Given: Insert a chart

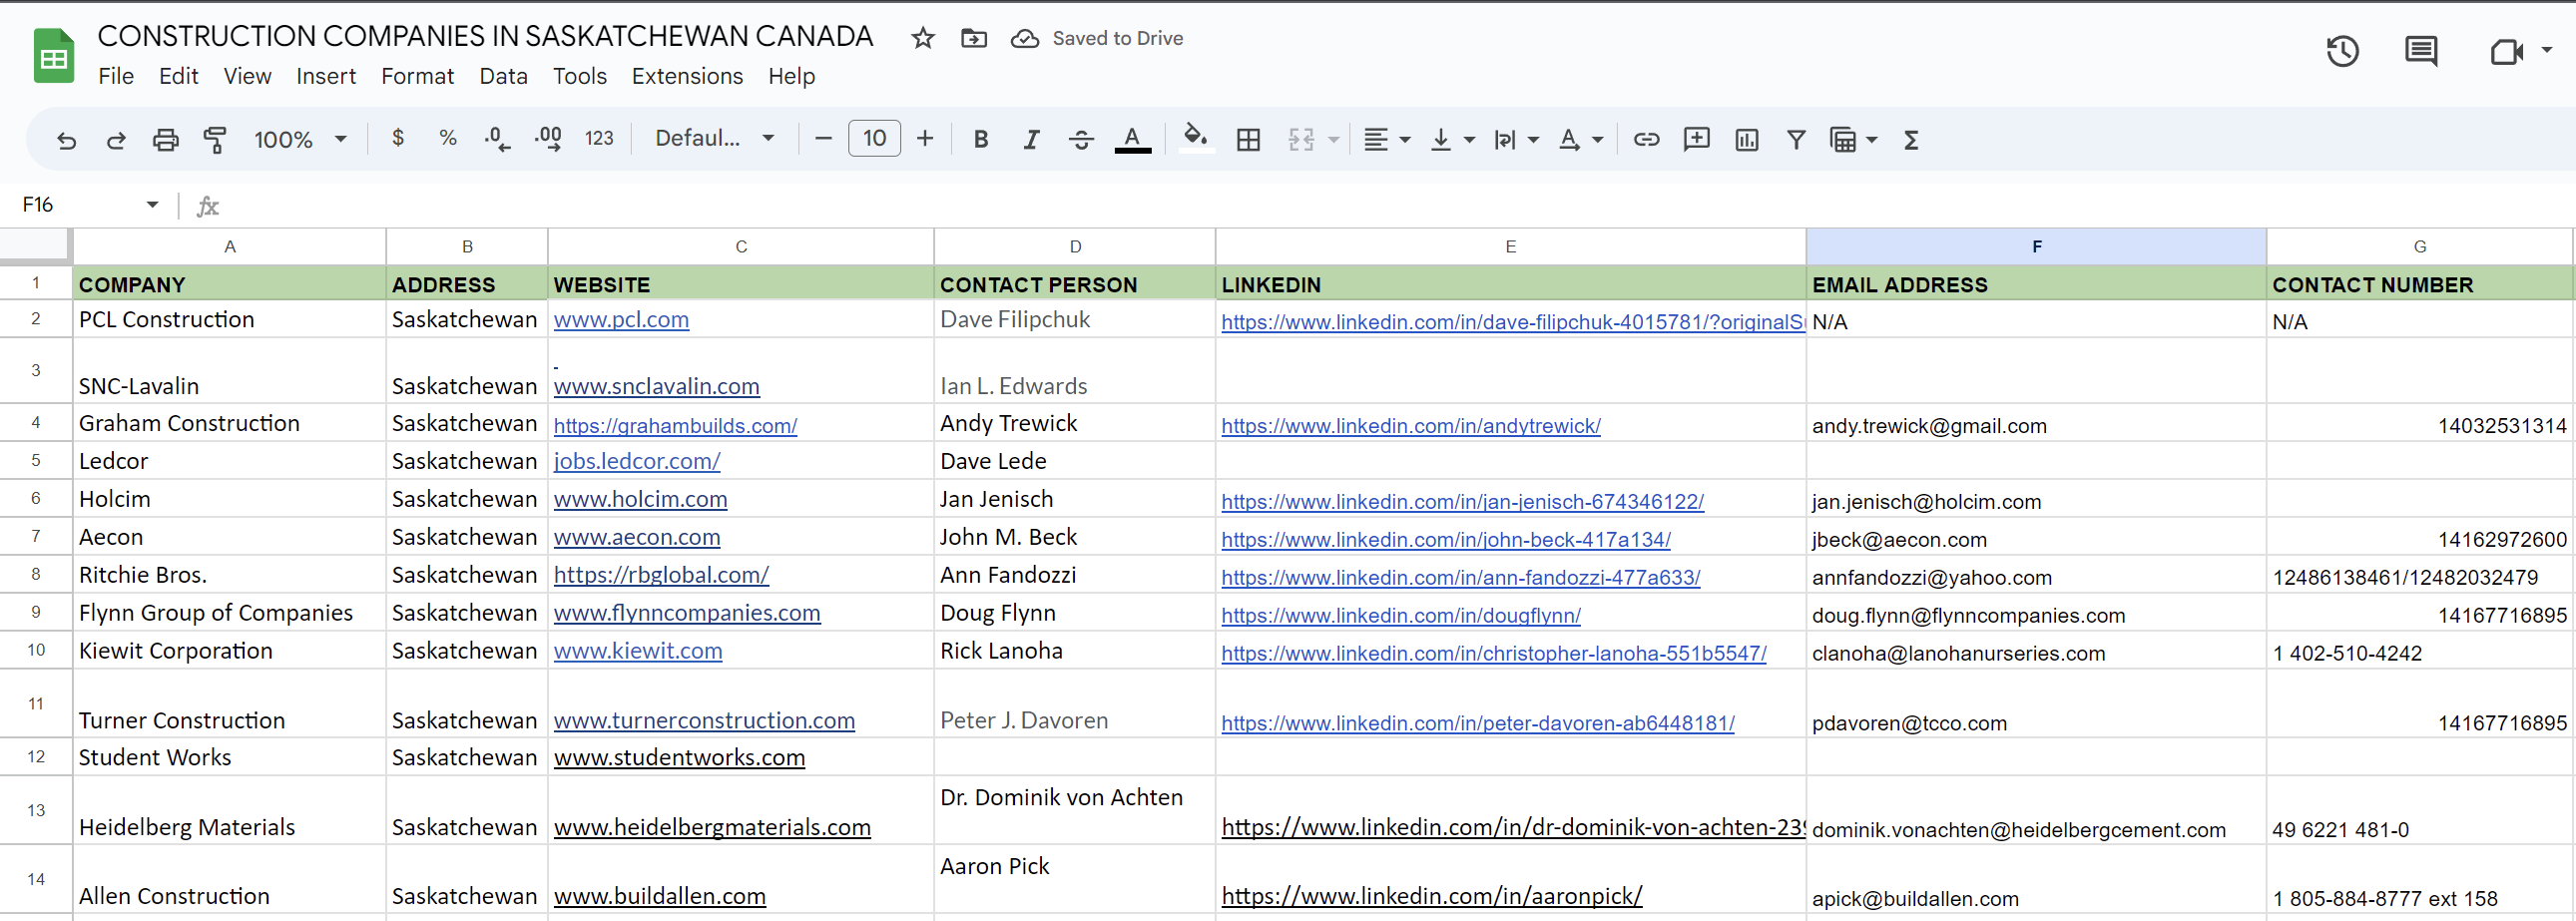Looking at the screenshot, I should (1746, 140).
